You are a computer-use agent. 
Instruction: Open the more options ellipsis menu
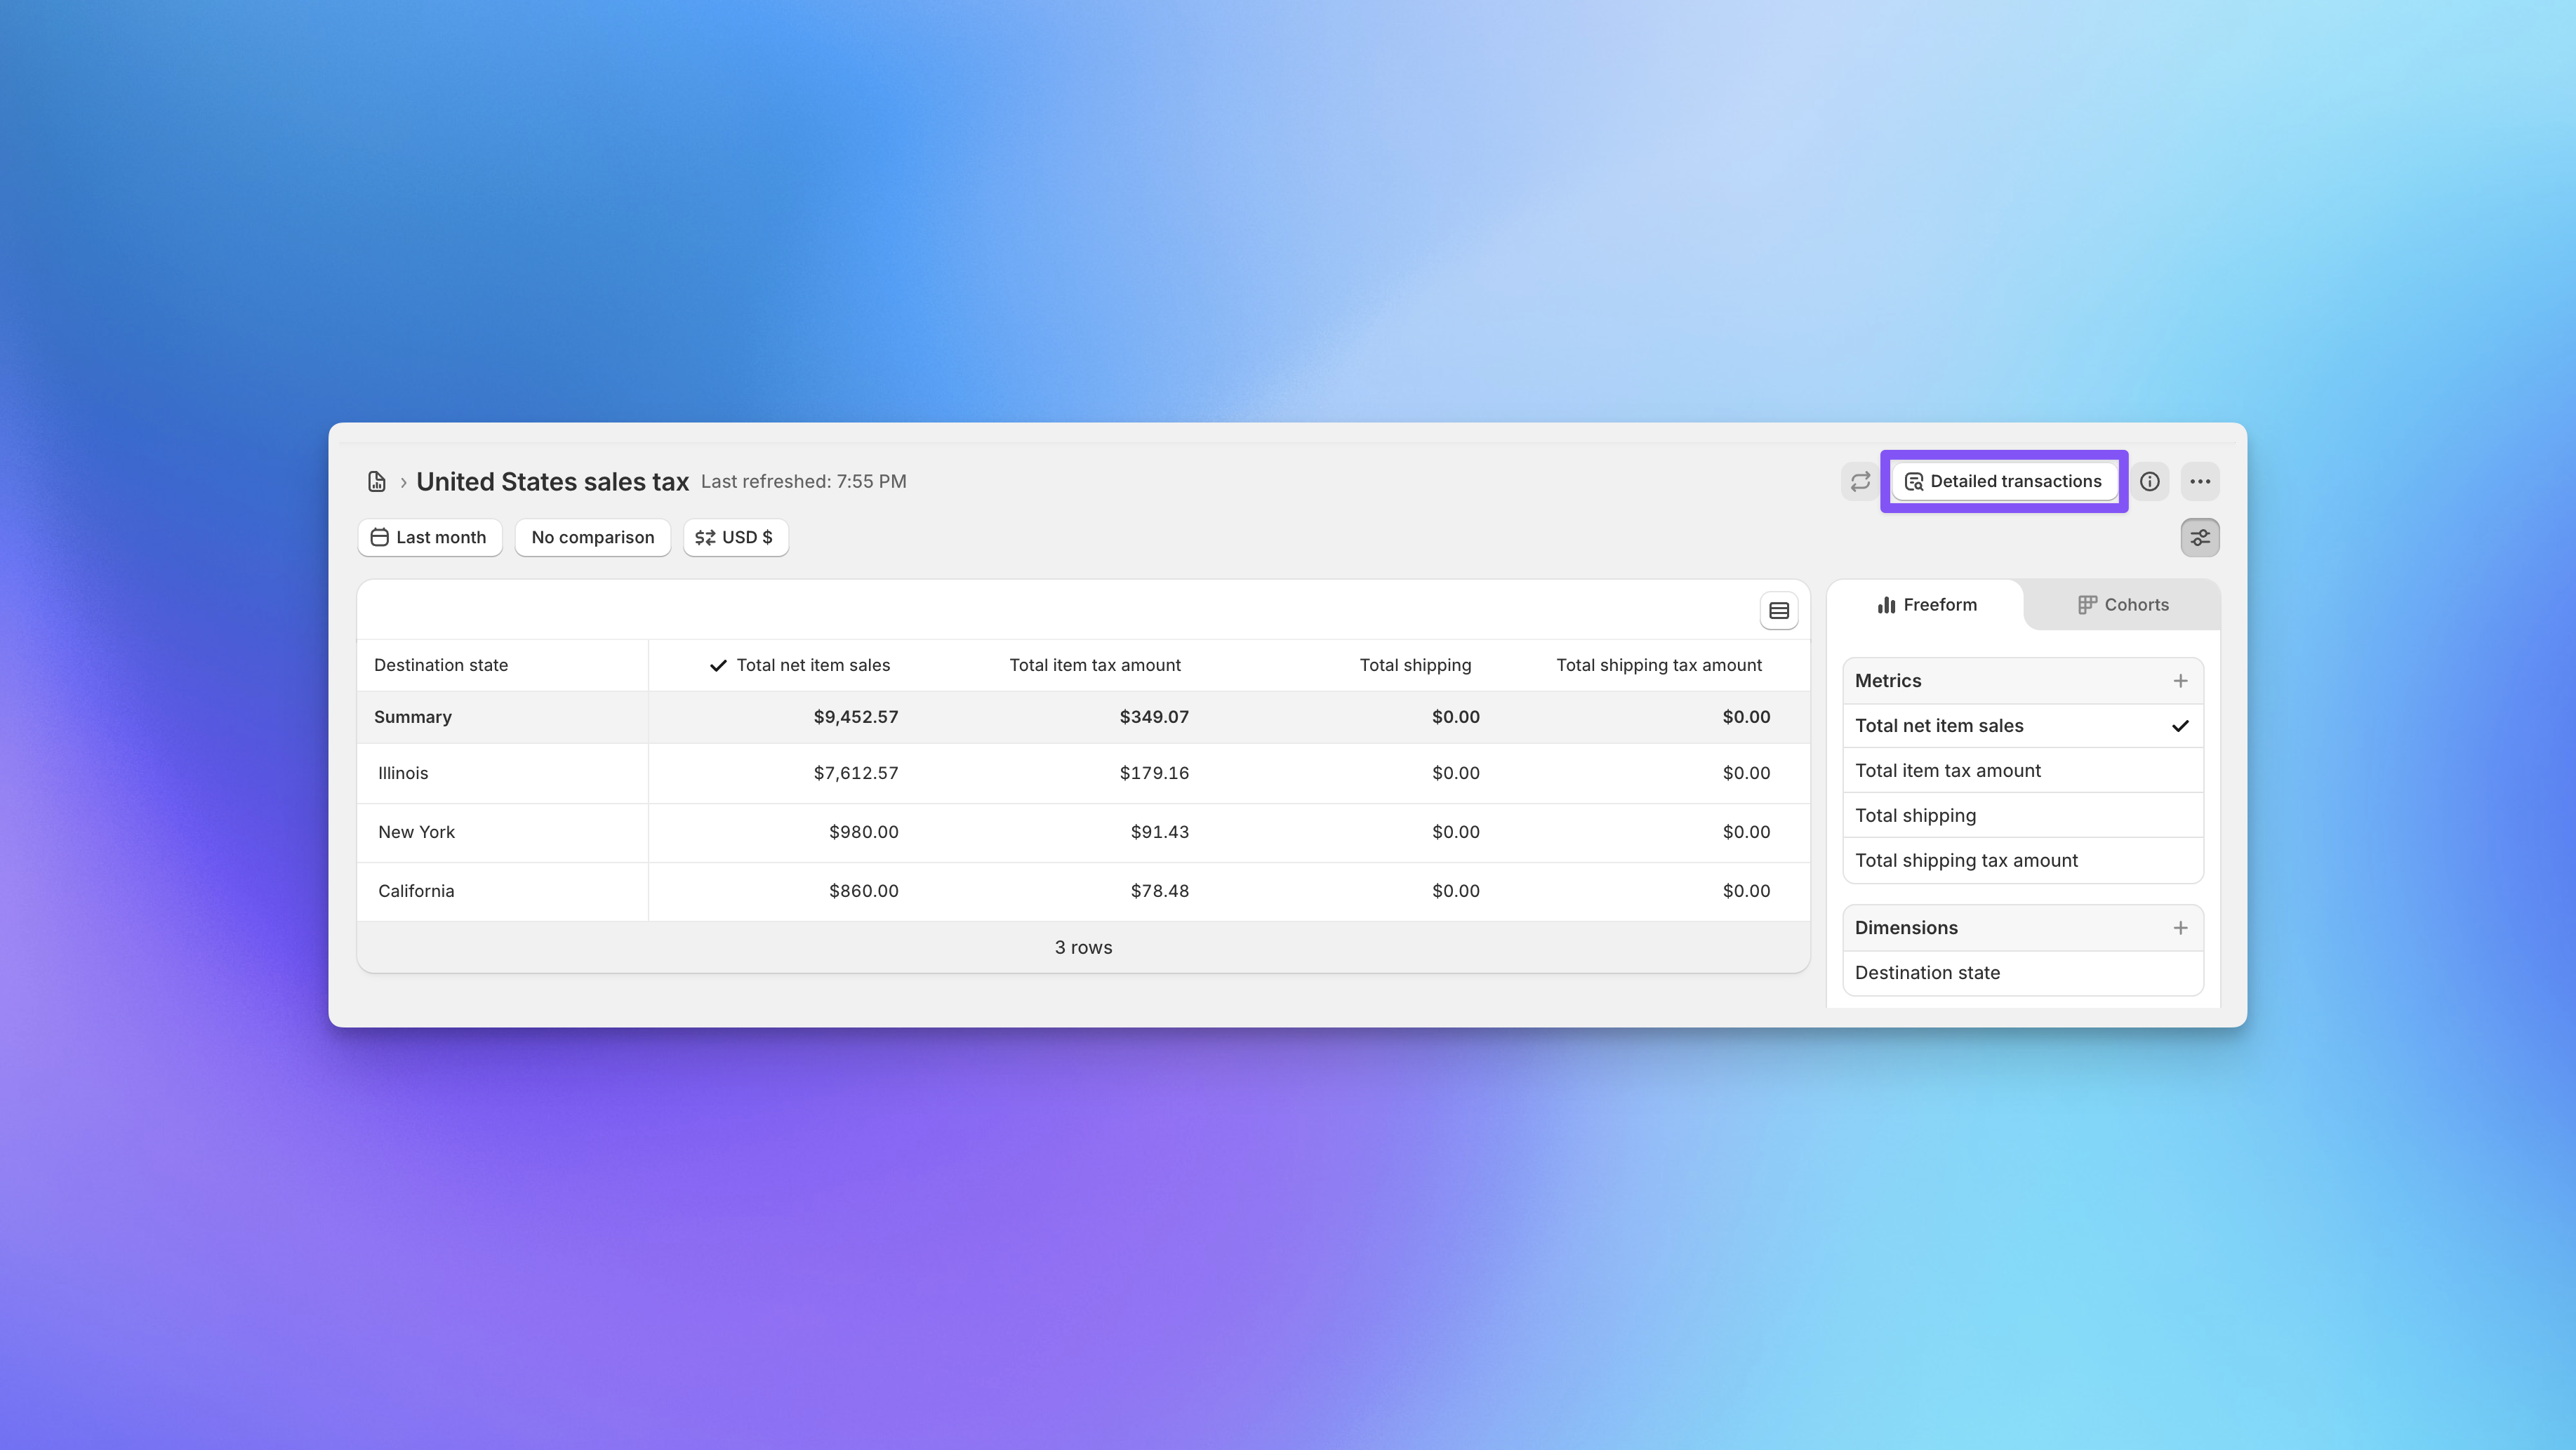[x=2200, y=481]
